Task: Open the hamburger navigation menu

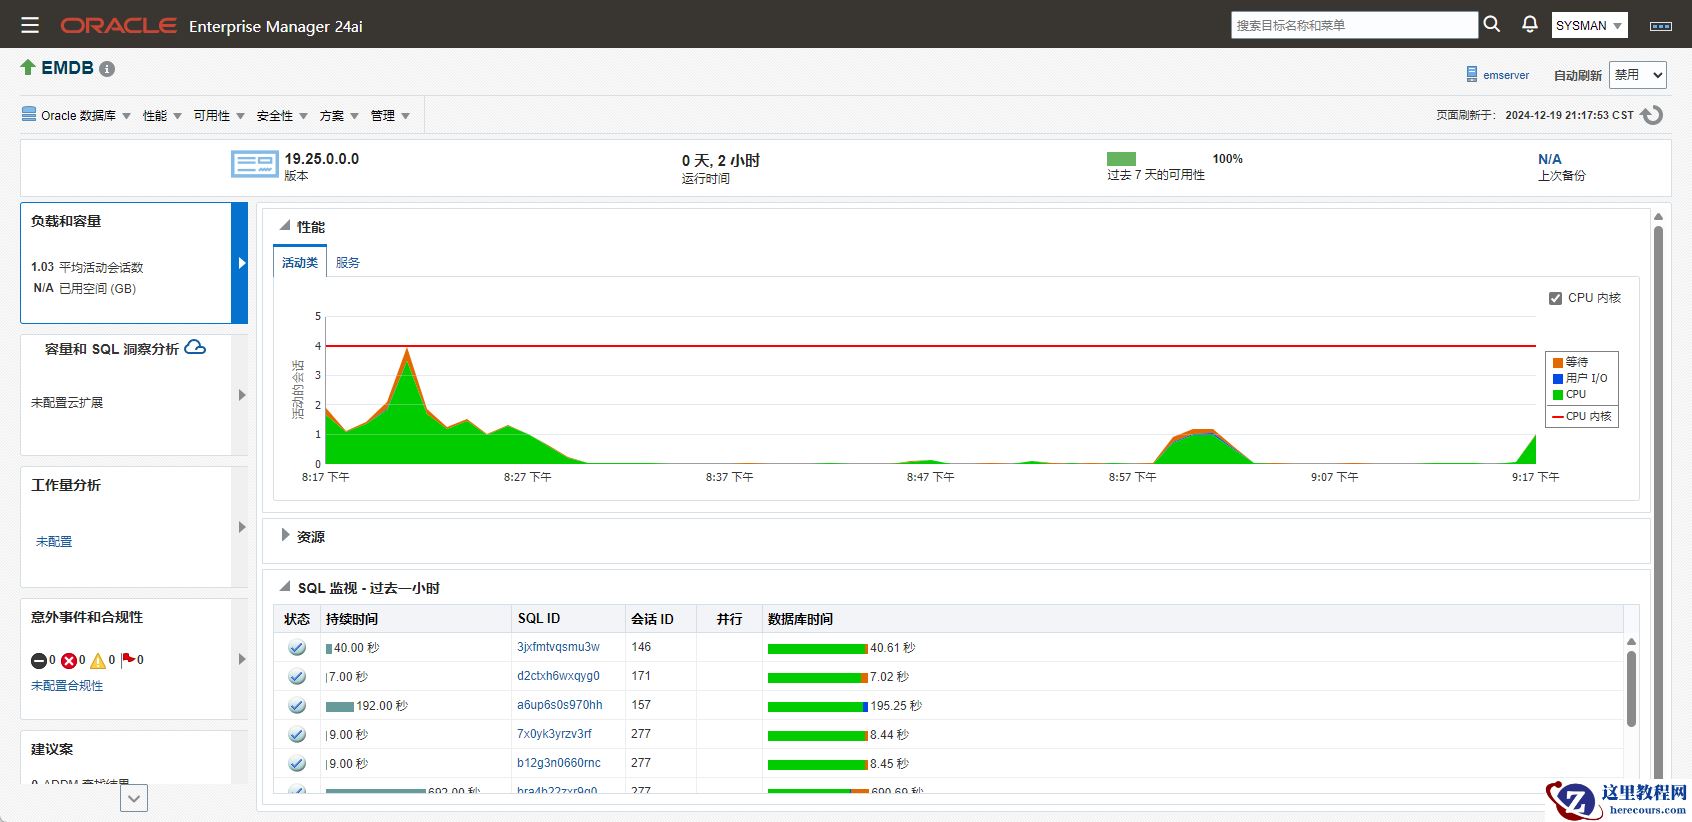Action: 30,25
